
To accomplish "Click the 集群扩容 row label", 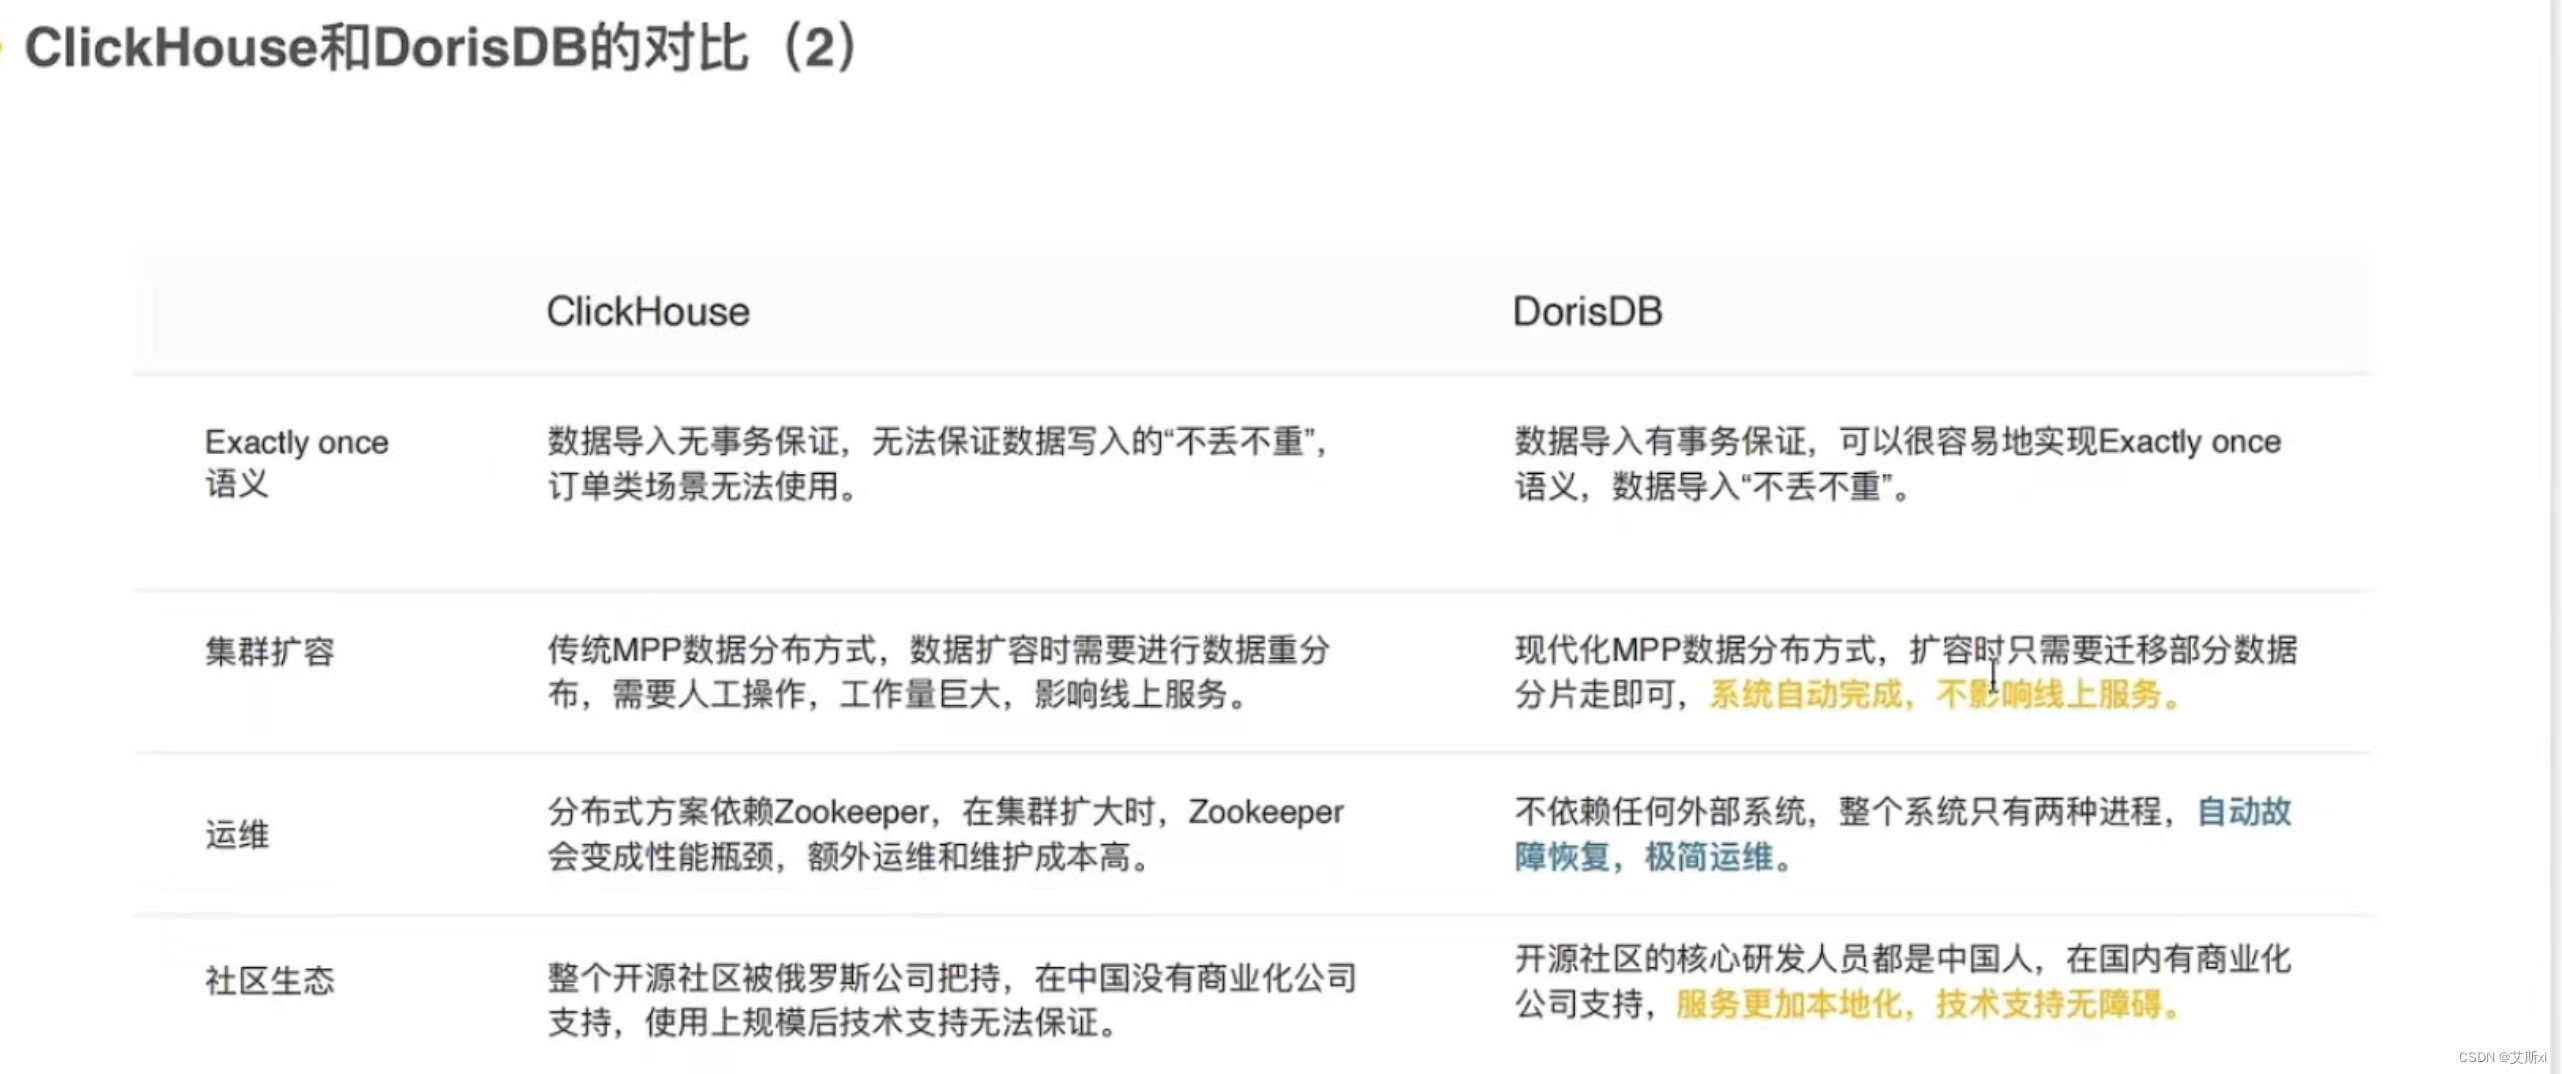I will tap(267, 651).
